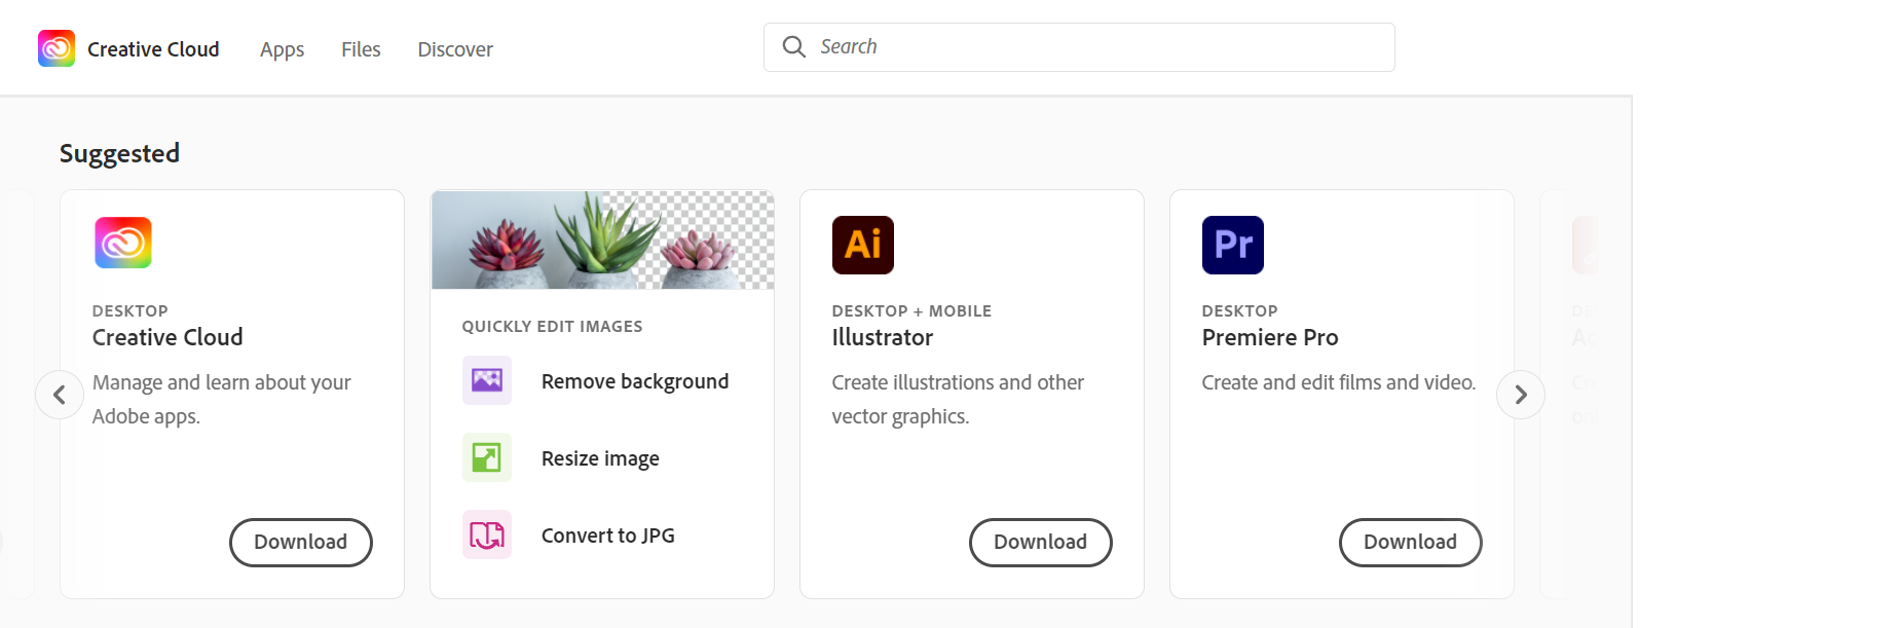This screenshot has width=1901, height=628.
Task: Click the QUICKLY EDIT IMAGES label
Action: click(x=552, y=326)
